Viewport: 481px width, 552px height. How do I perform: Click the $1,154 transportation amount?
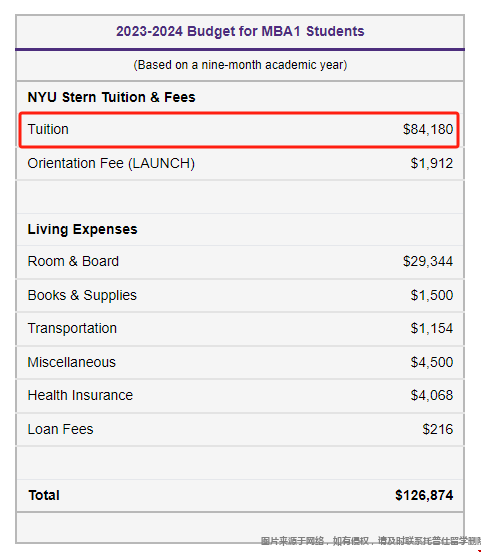pos(432,328)
